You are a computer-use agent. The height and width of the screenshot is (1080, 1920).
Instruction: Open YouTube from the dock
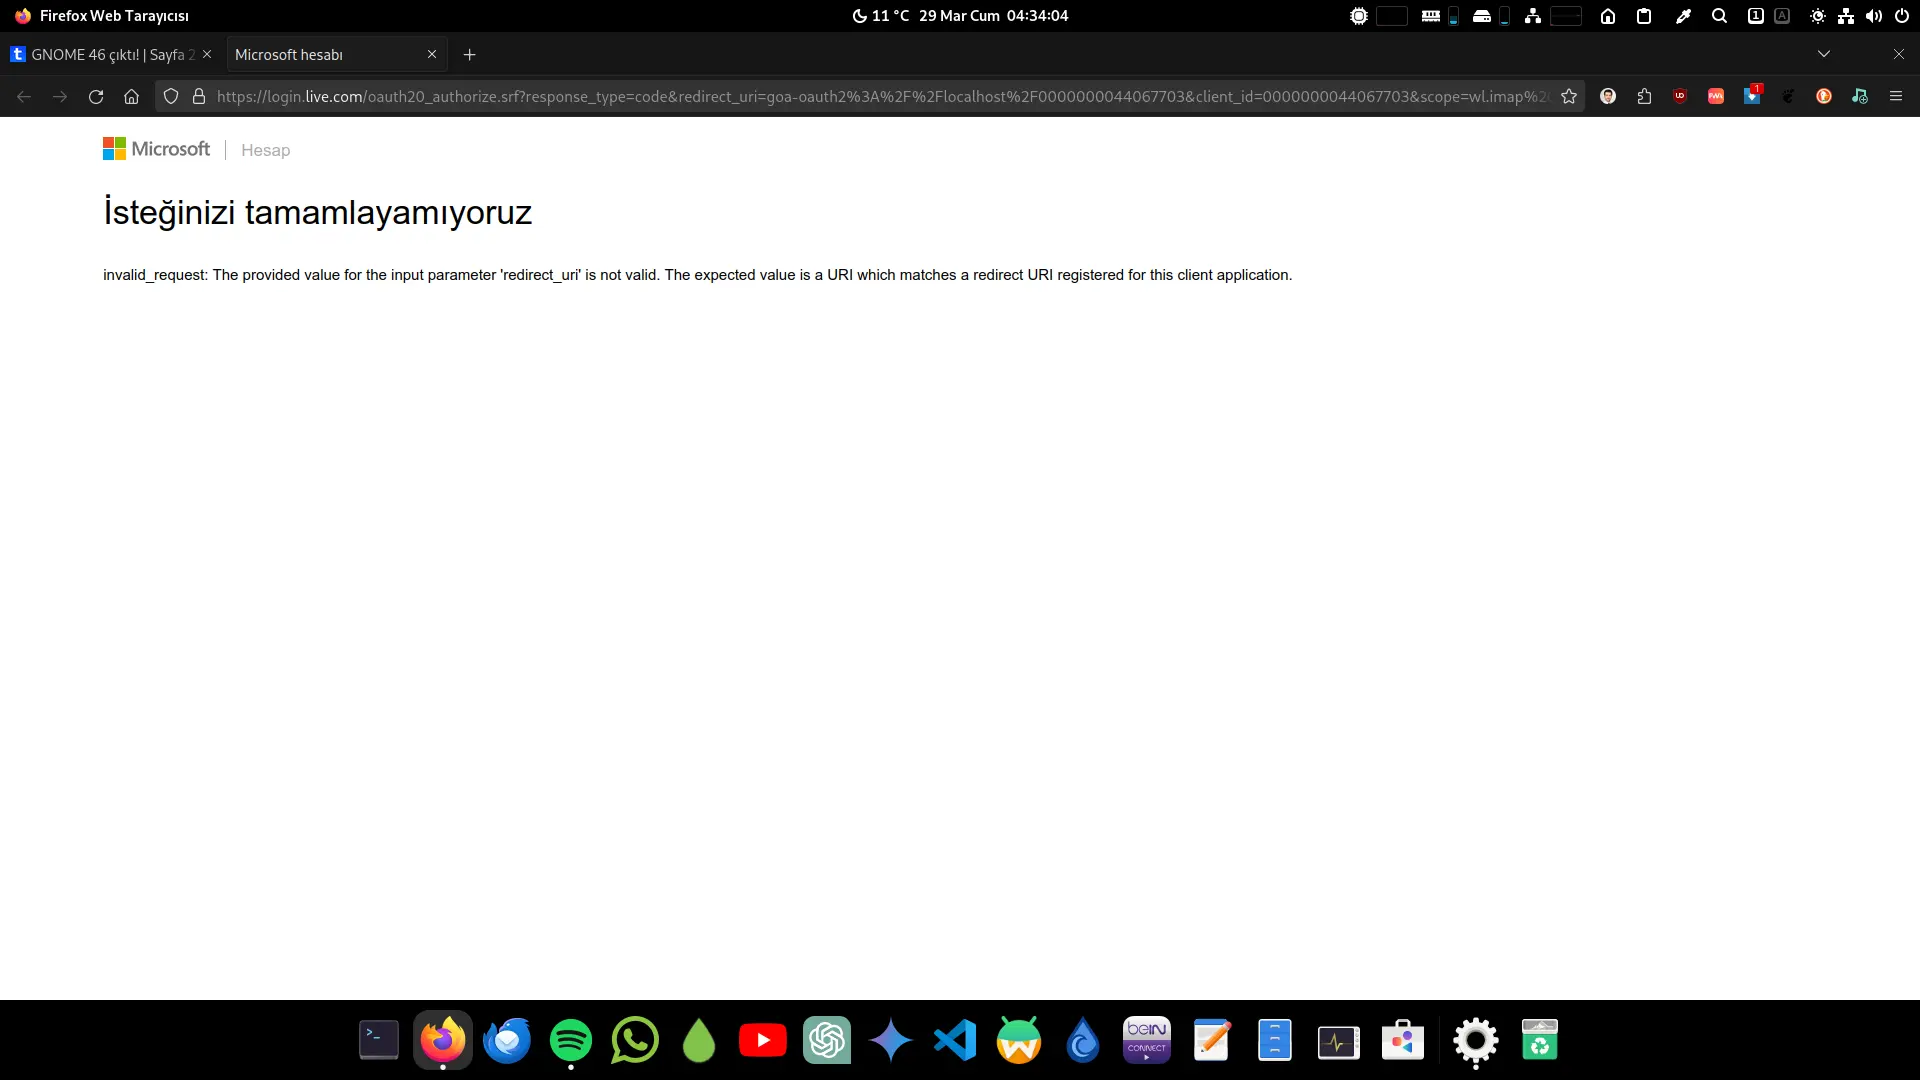click(x=763, y=1041)
